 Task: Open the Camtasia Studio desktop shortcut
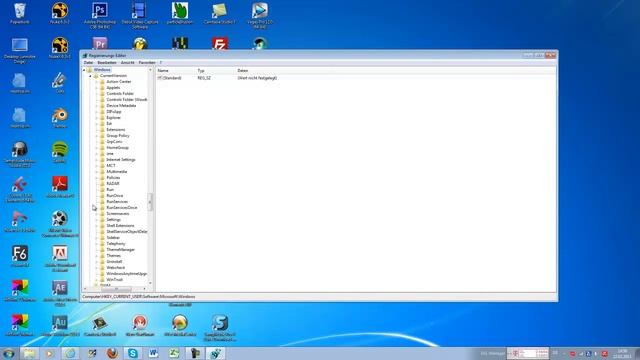coord(220,13)
